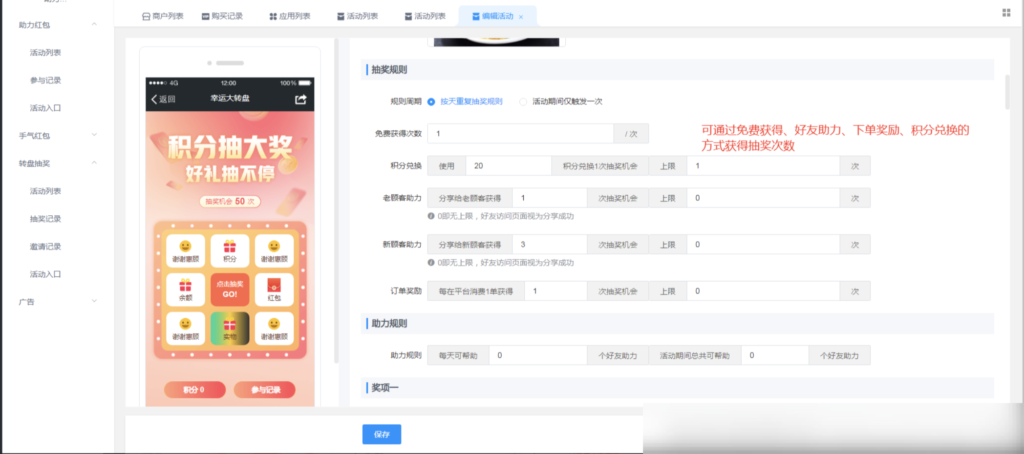Tap the 红包 prize tile in preview
The width and height of the screenshot is (1024, 454).
coord(274,290)
